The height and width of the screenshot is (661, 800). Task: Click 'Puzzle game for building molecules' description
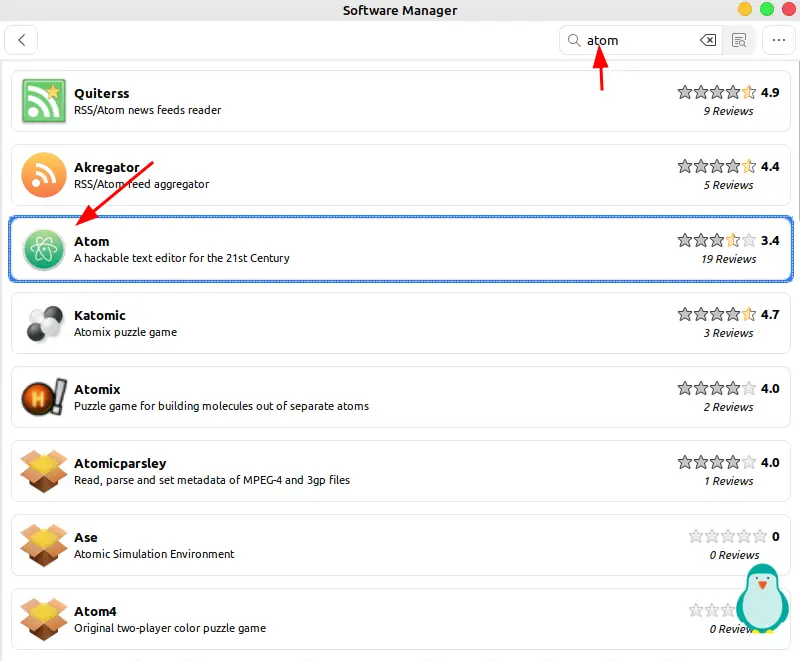221,406
